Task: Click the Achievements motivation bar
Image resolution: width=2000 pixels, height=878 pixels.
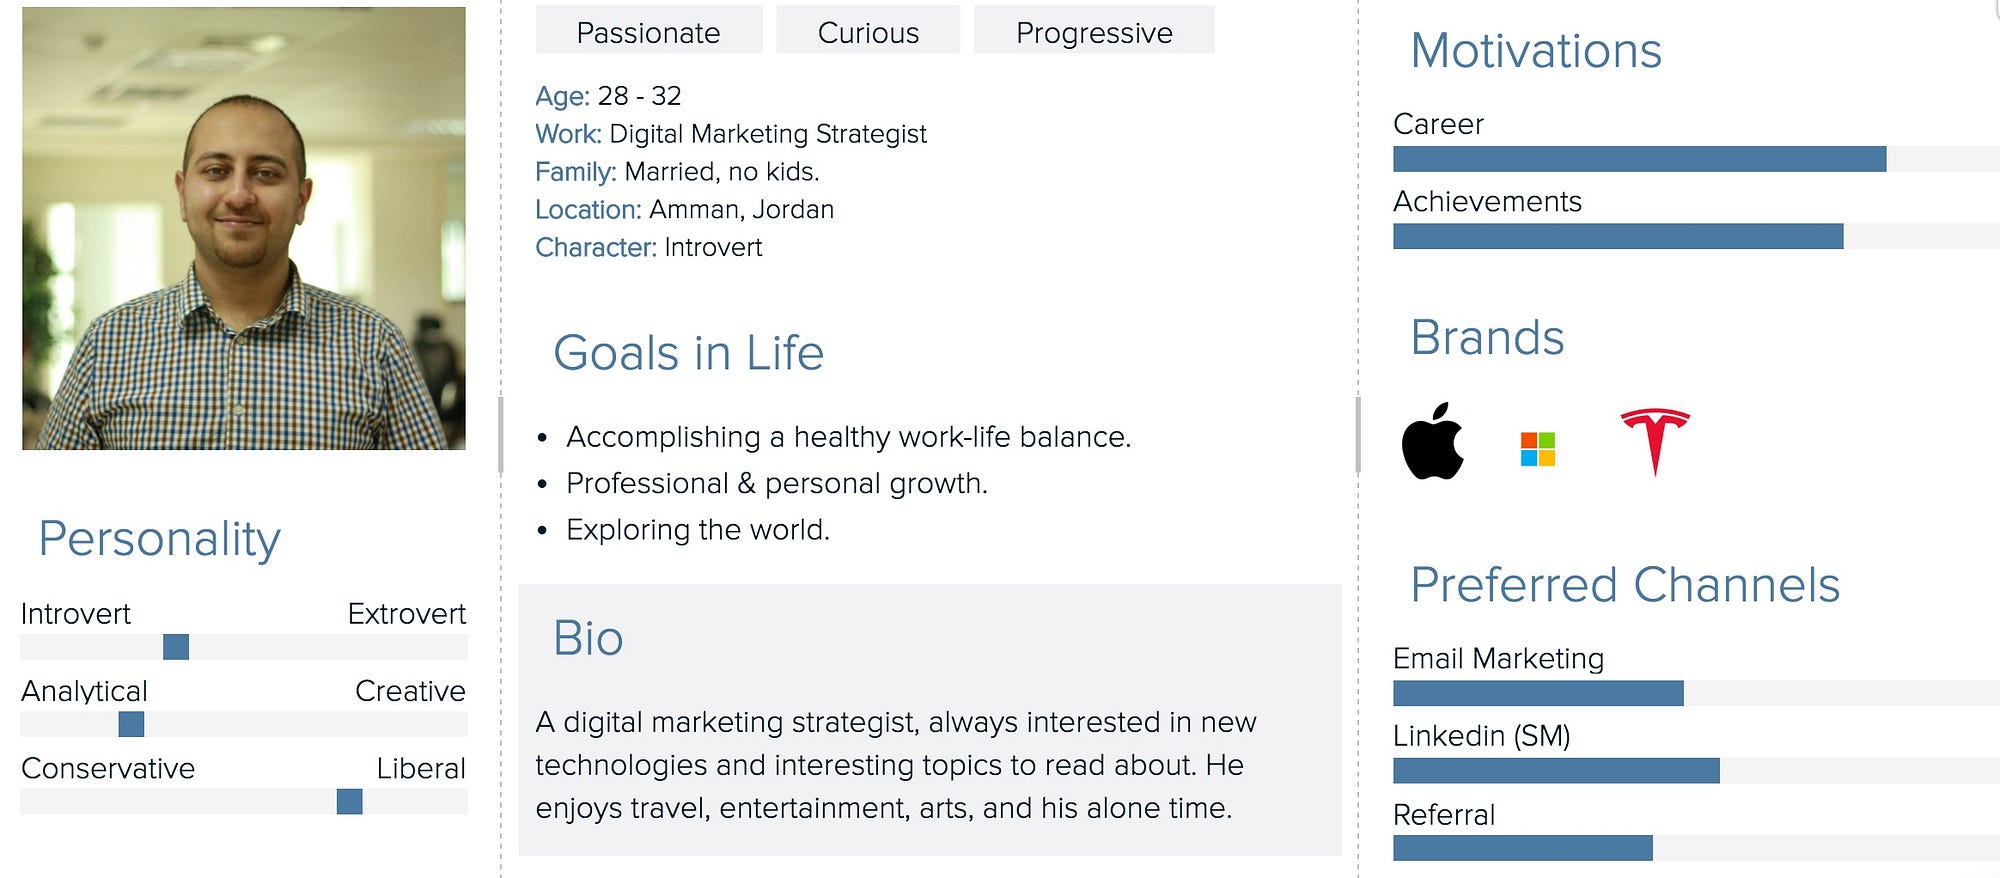Action: tap(1696, 236)
